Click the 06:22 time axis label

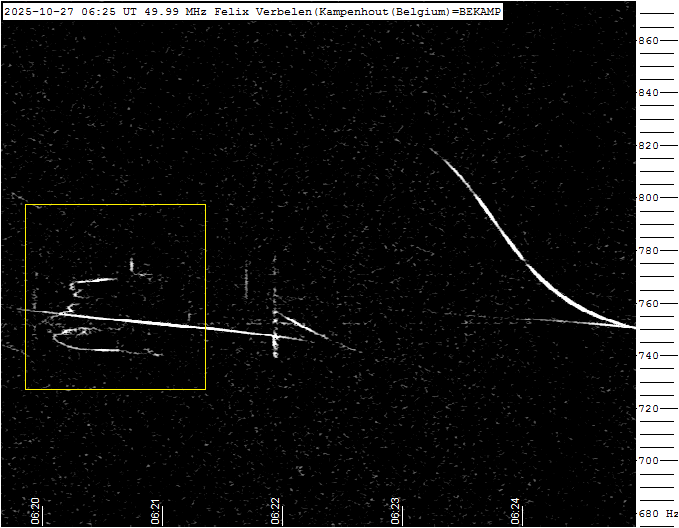276,511
